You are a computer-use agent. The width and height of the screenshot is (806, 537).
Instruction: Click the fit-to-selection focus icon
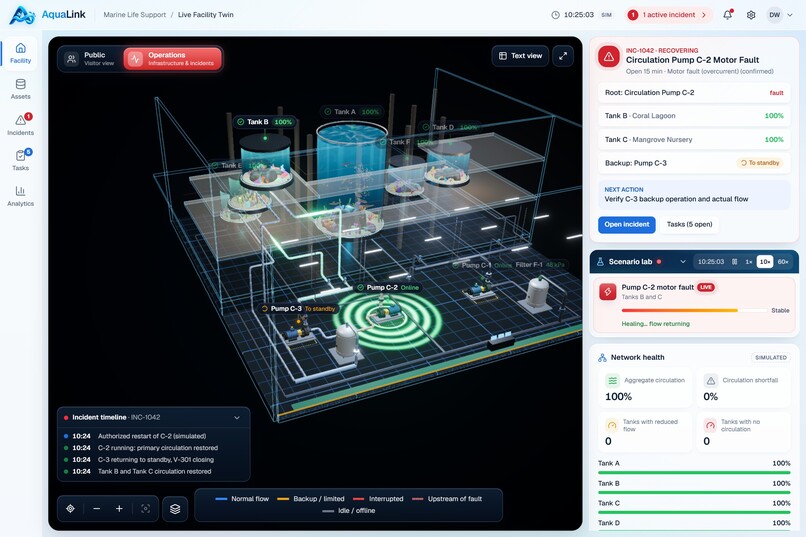click(145, 508)
